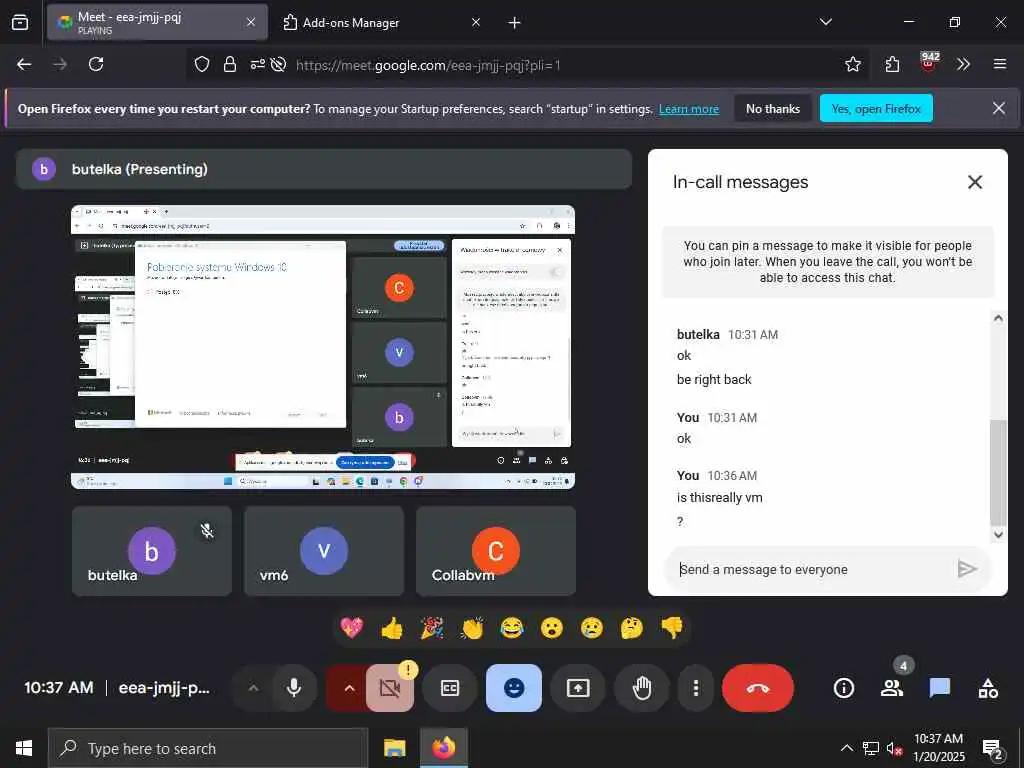Click Yes, open Firefox button
This screenshot has width=1024, height=768.
(876, 108)
